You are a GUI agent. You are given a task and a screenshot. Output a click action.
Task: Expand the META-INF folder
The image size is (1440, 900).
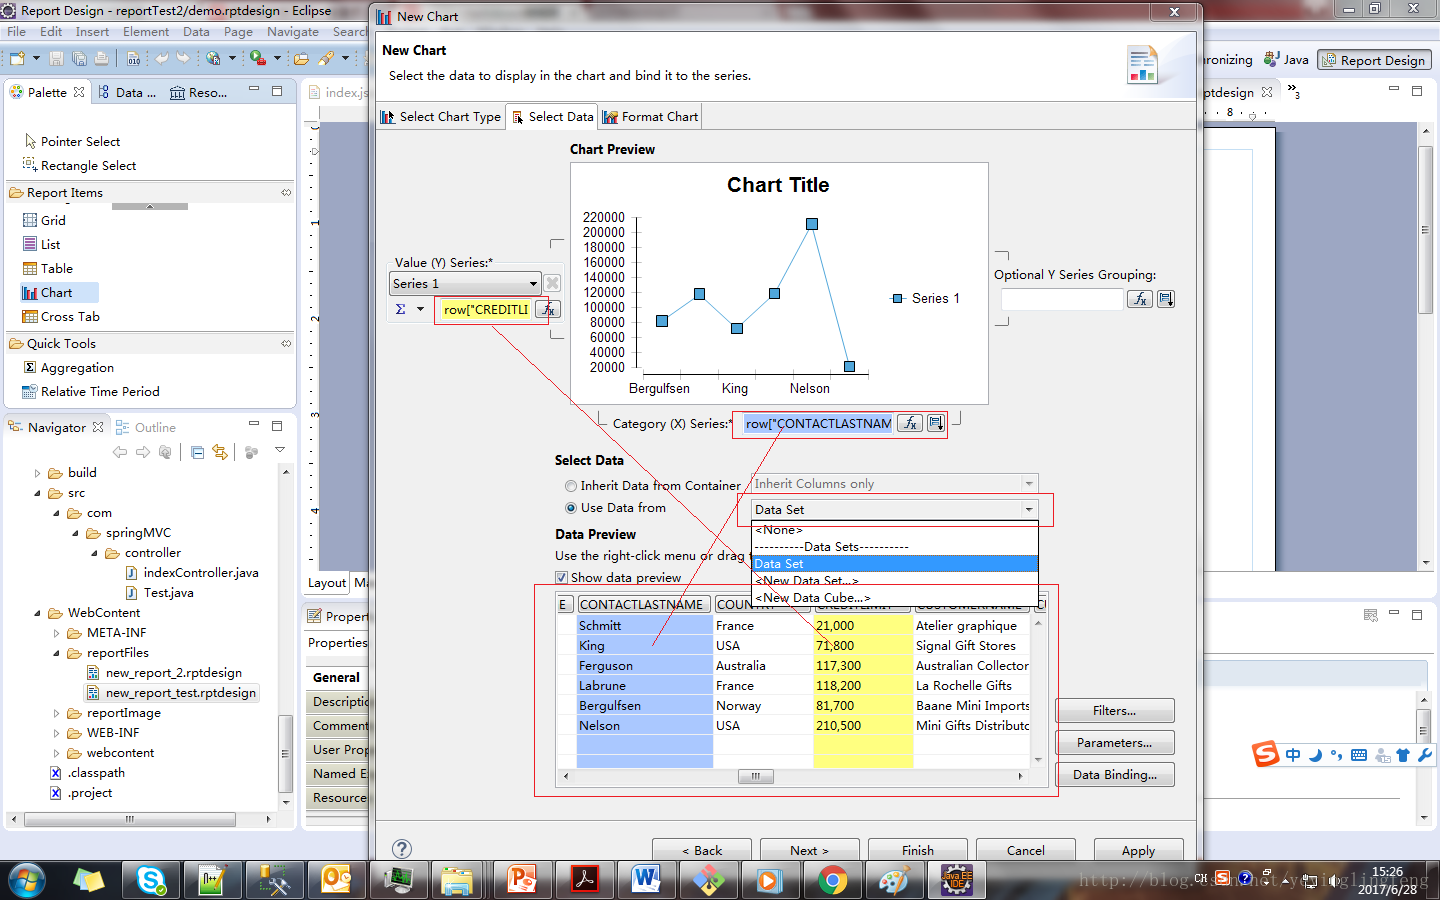(x=56, y=633)
